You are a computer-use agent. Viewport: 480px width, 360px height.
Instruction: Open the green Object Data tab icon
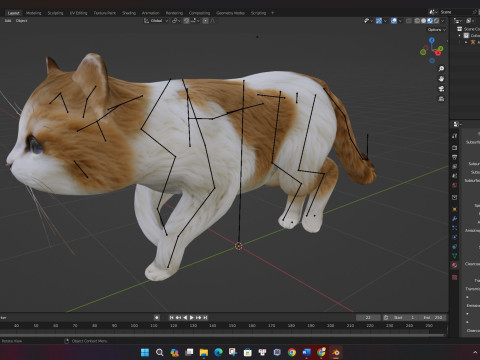tap(454, 256)
